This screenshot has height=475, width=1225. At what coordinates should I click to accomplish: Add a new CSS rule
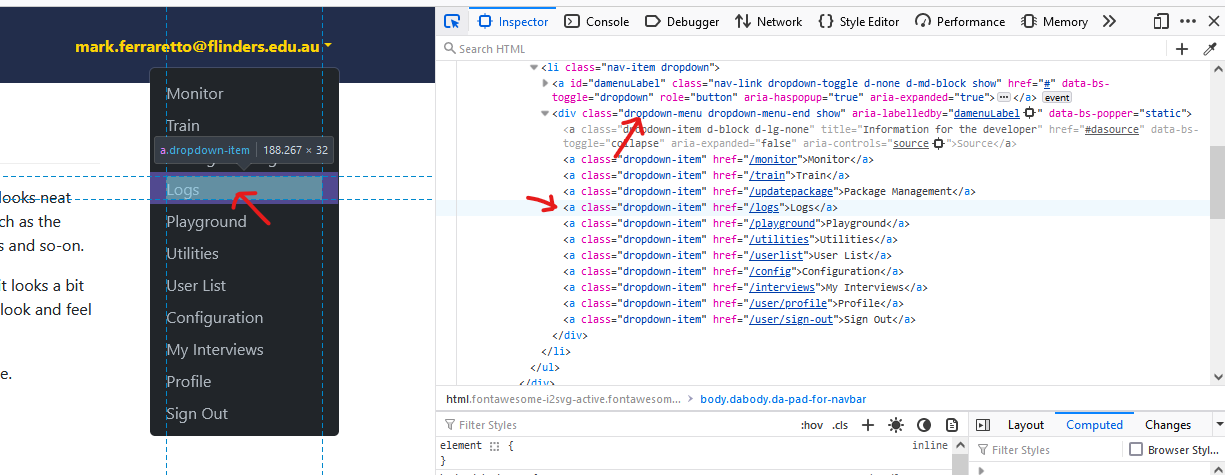868,425
